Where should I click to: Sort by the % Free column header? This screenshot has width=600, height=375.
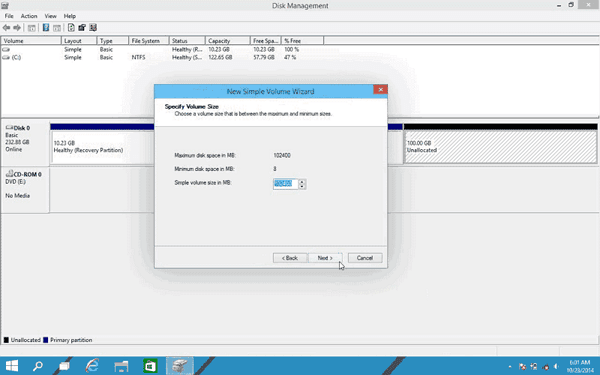[x=302, y=41]
